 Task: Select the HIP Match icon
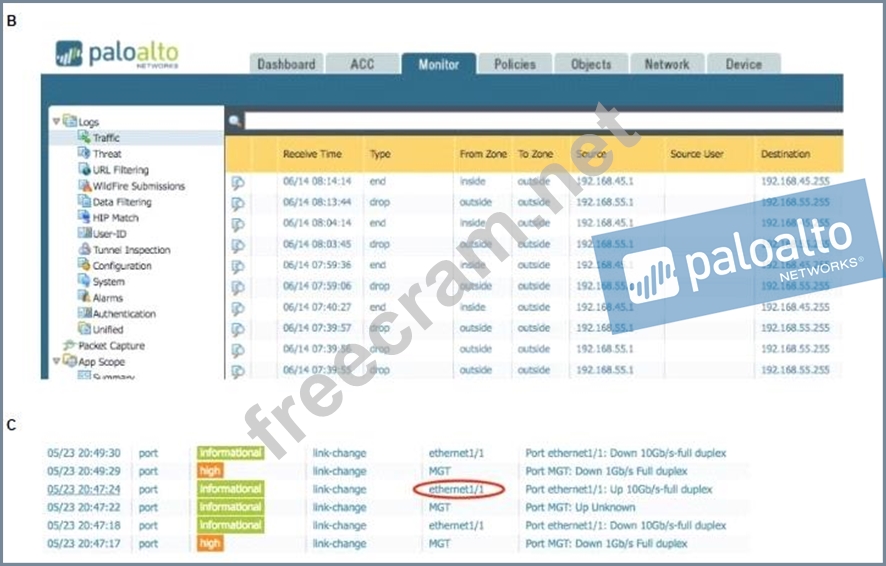tap(85, 218)
